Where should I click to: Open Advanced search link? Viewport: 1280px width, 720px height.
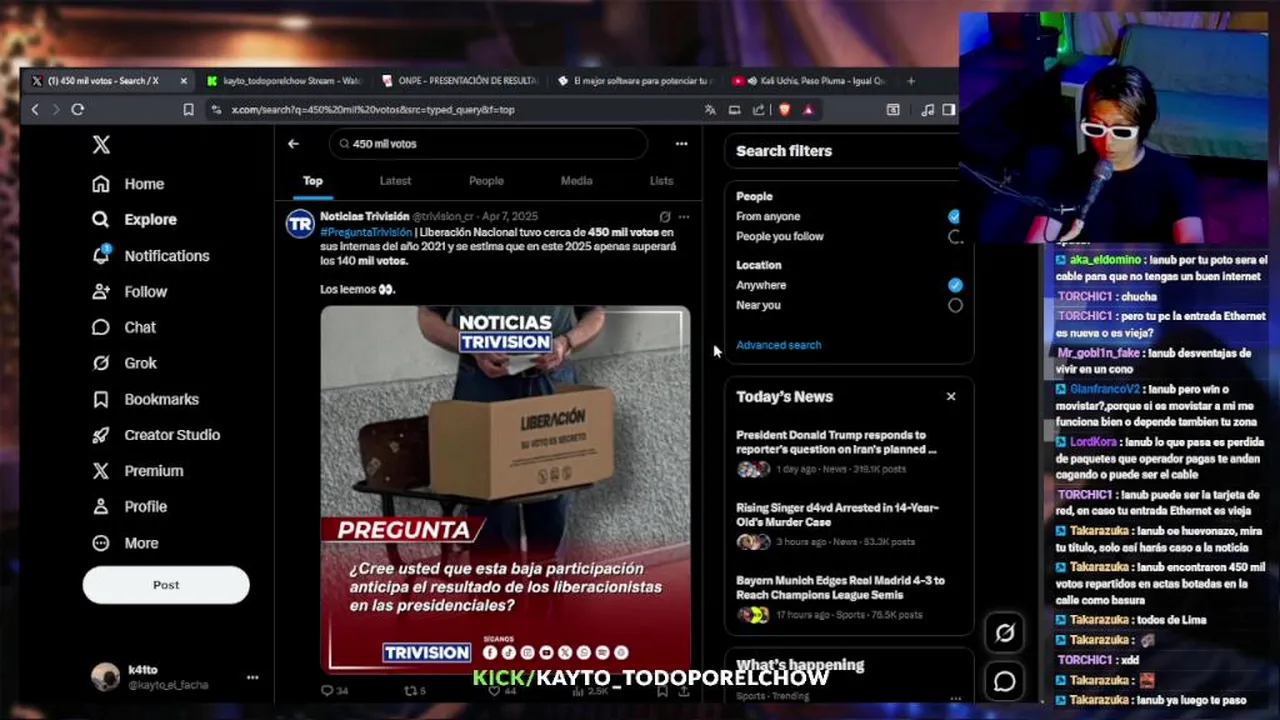click(778, 345)
